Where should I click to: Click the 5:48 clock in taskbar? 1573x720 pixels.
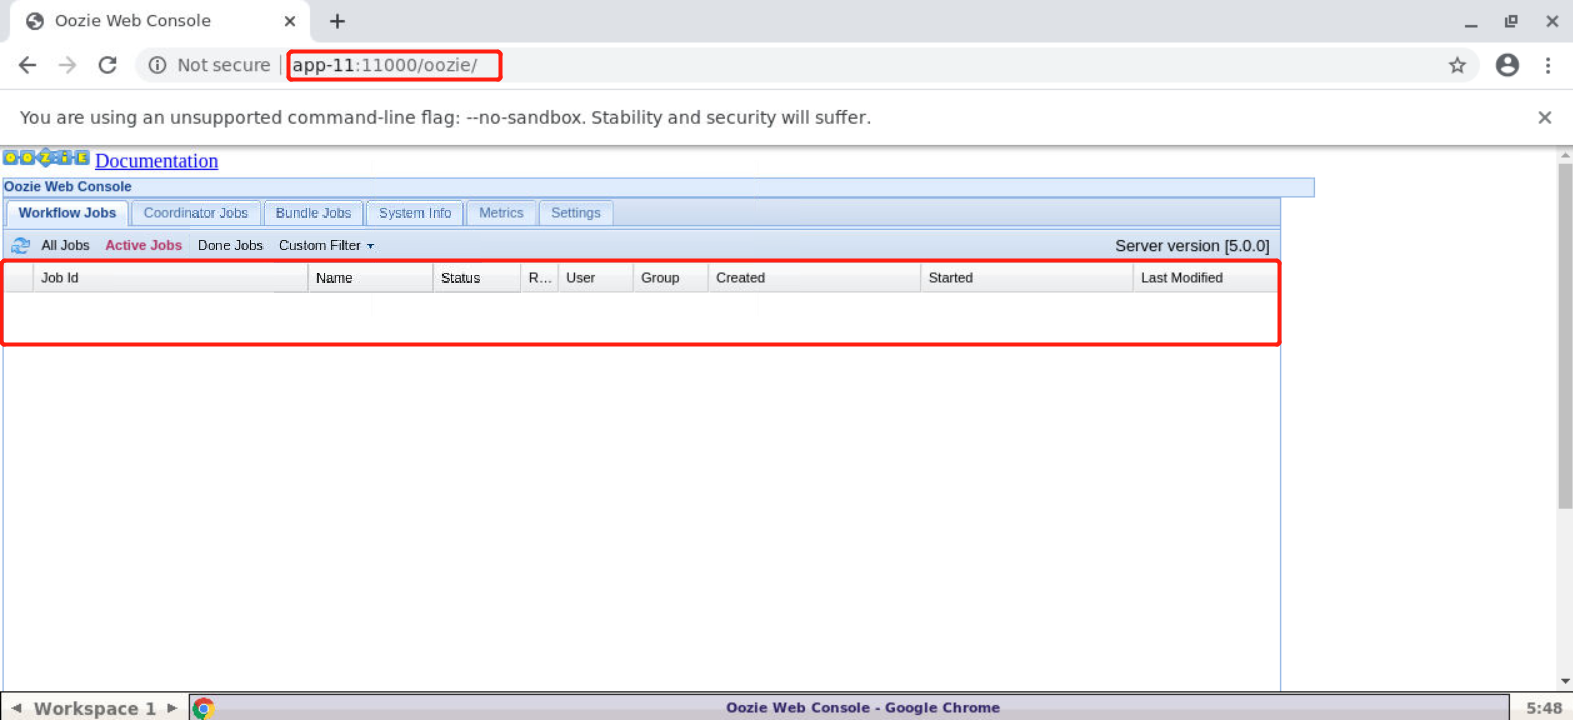(x=1544, y=708)
